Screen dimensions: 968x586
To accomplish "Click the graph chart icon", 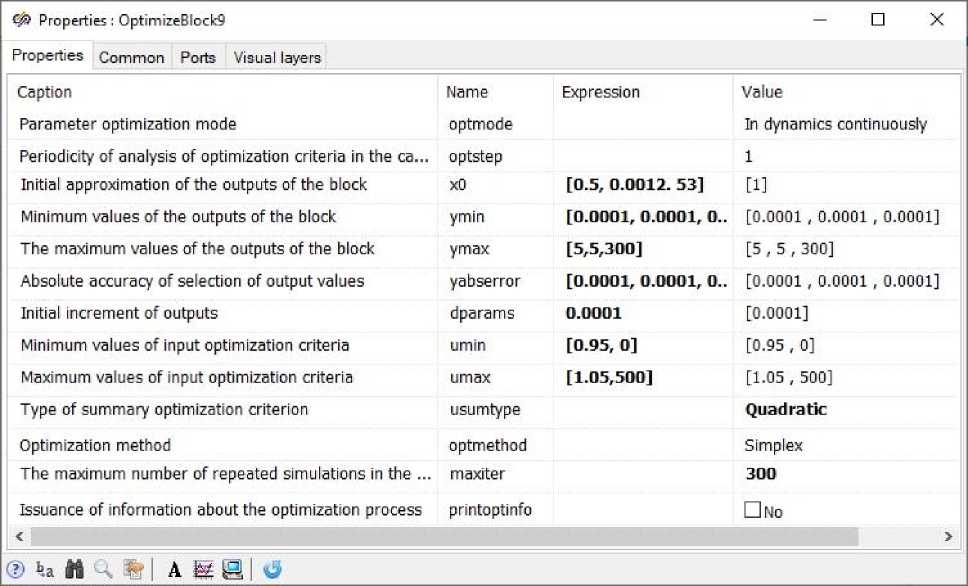I will pos(203,569).
